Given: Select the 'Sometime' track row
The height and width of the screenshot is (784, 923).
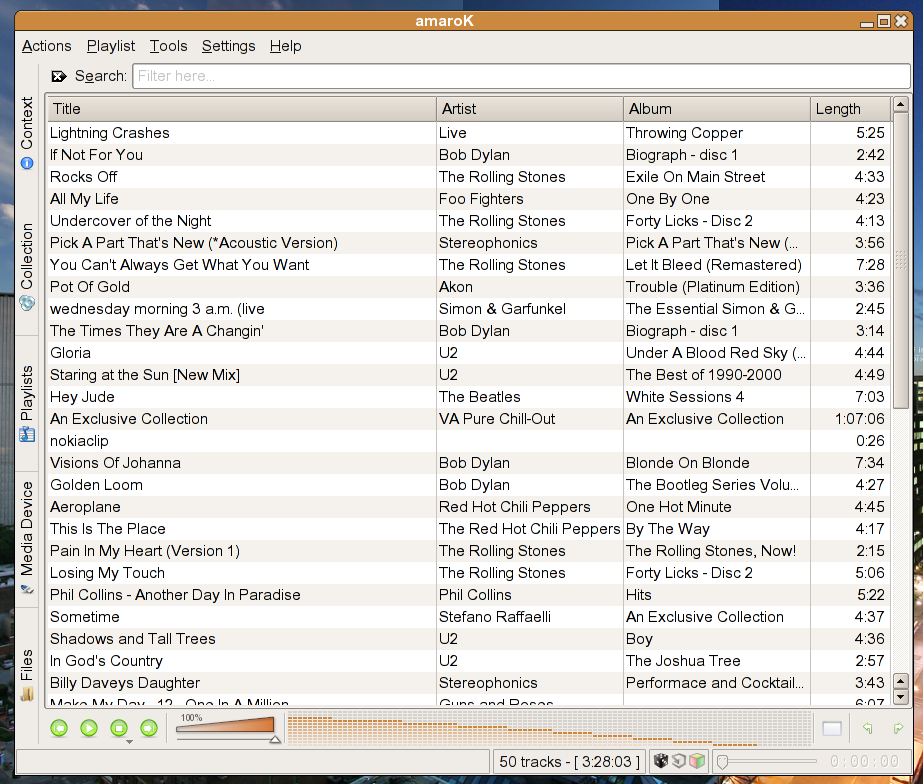Looking at the screenshot, I should [469, 617].
